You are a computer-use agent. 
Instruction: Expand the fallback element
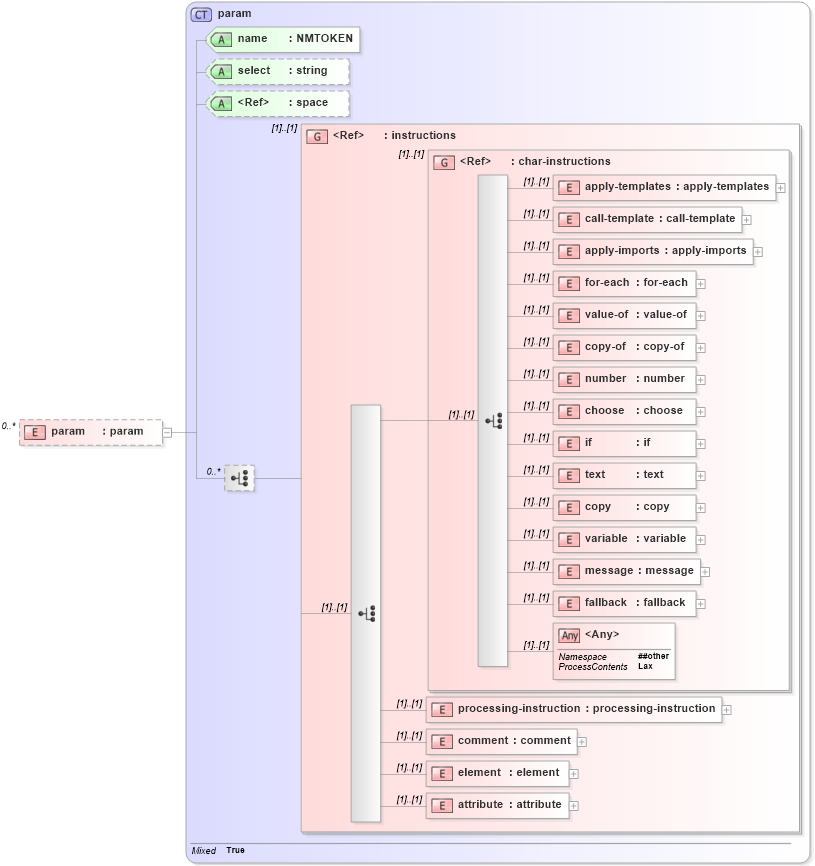point(701,603)
